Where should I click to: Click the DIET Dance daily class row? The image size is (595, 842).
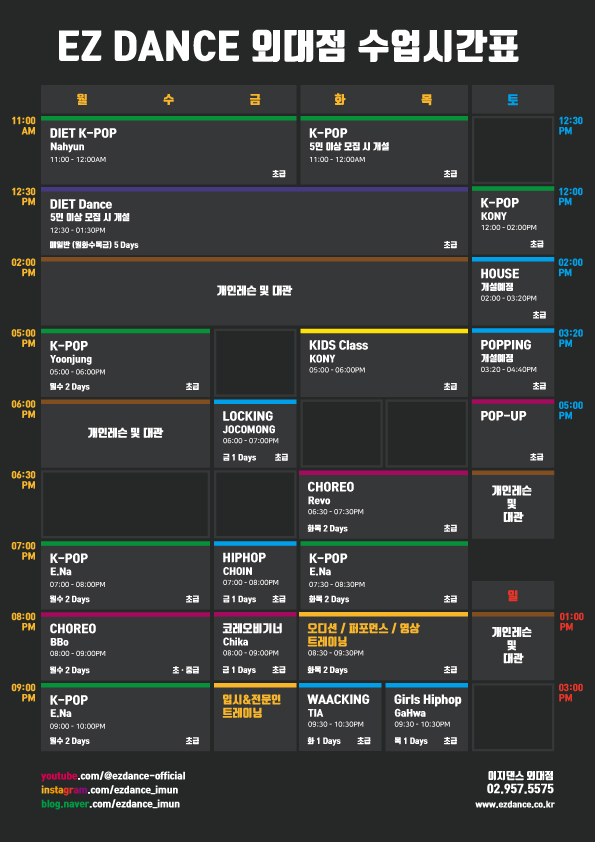(255, 221)
